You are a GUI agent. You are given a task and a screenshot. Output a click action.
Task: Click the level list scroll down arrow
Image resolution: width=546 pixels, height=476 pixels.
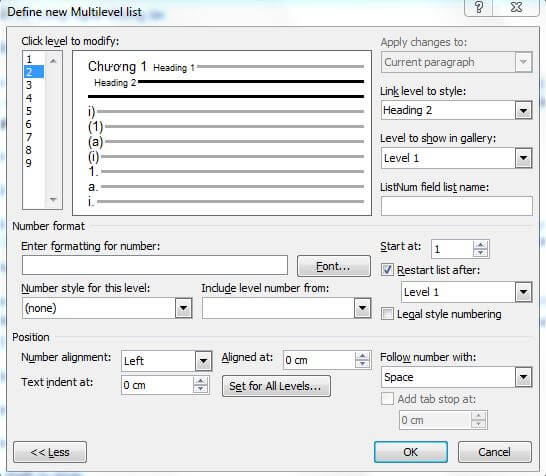(53, 200)
